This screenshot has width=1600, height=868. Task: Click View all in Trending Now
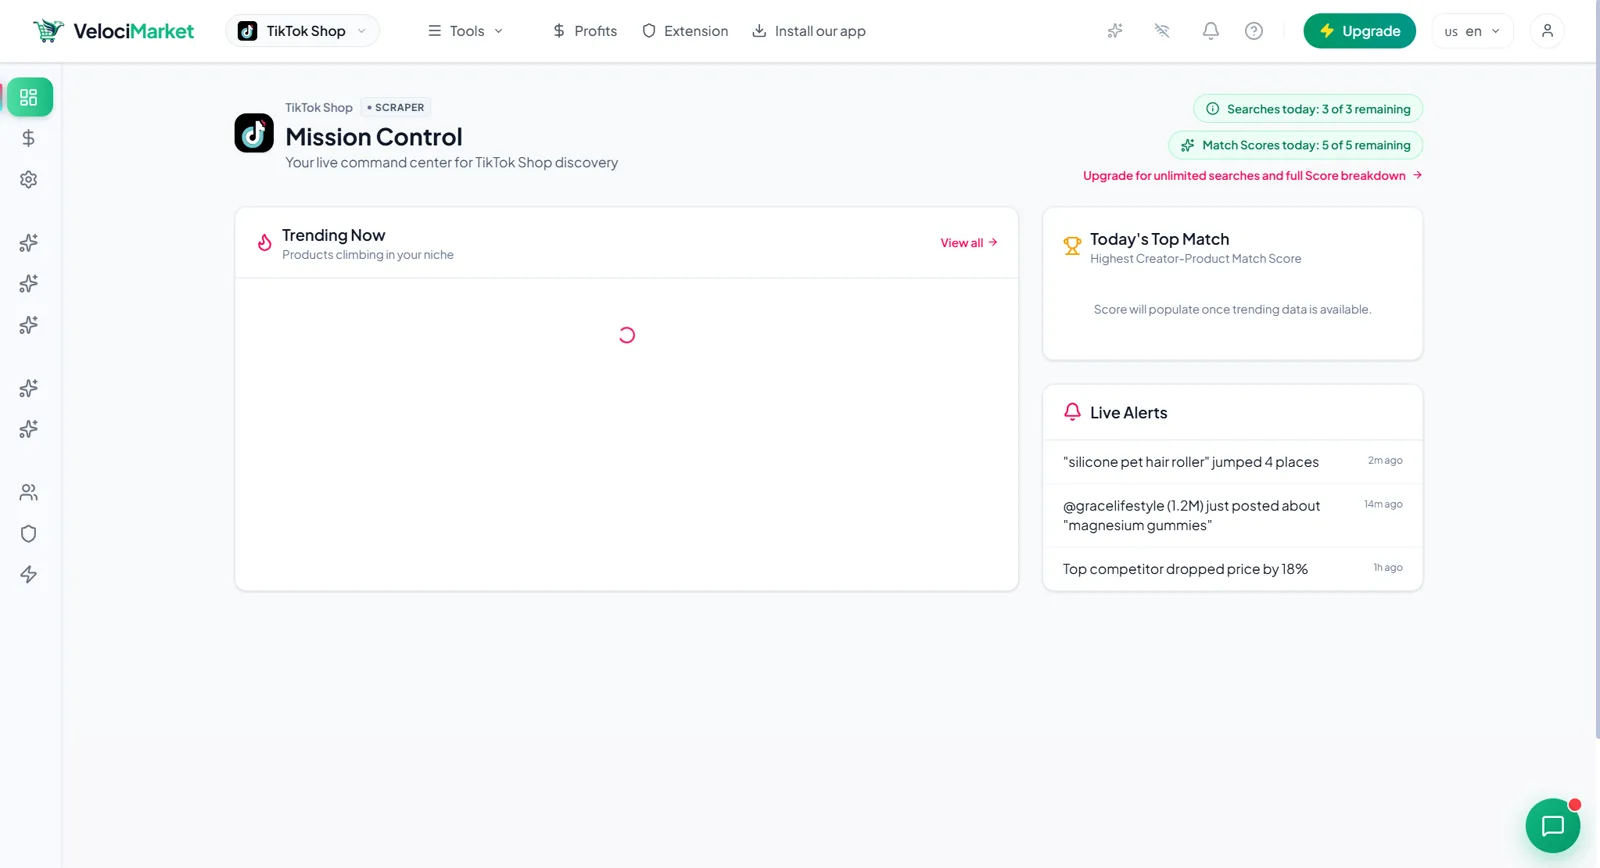tap(969, 243)
